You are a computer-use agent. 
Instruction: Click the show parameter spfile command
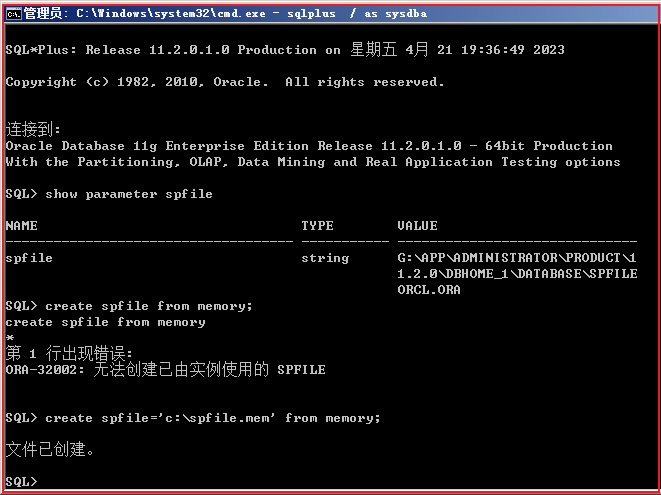pos(129,194)
